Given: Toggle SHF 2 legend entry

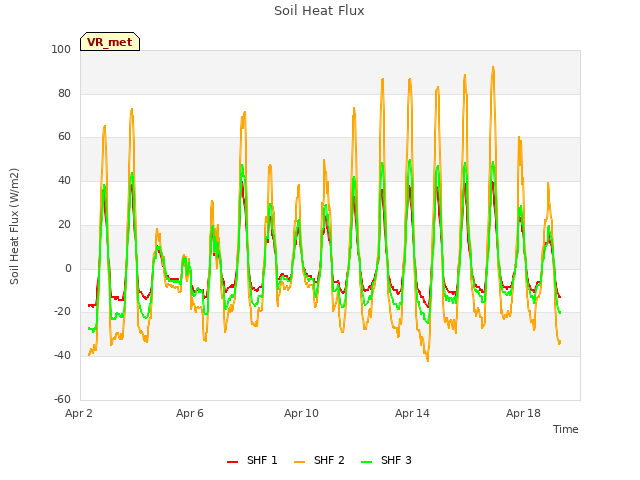Looking at the screenshot, I should coord(319,461).
